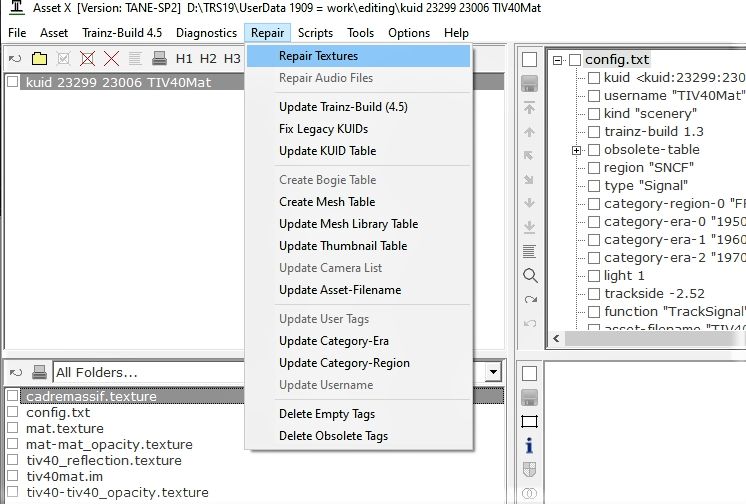Click the magnifying glass search icon
The width and height of the screenshot is (746, 504).
tap(530, 275)
